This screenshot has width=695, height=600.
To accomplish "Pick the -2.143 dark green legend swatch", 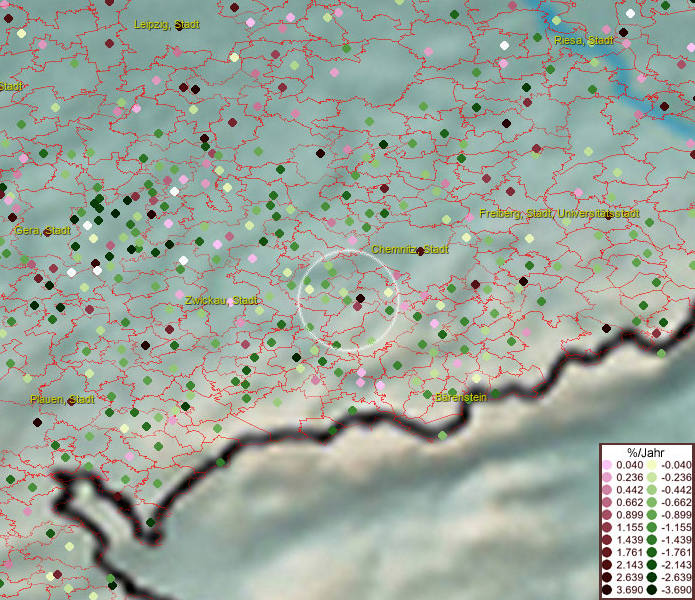I will (652, 565).
